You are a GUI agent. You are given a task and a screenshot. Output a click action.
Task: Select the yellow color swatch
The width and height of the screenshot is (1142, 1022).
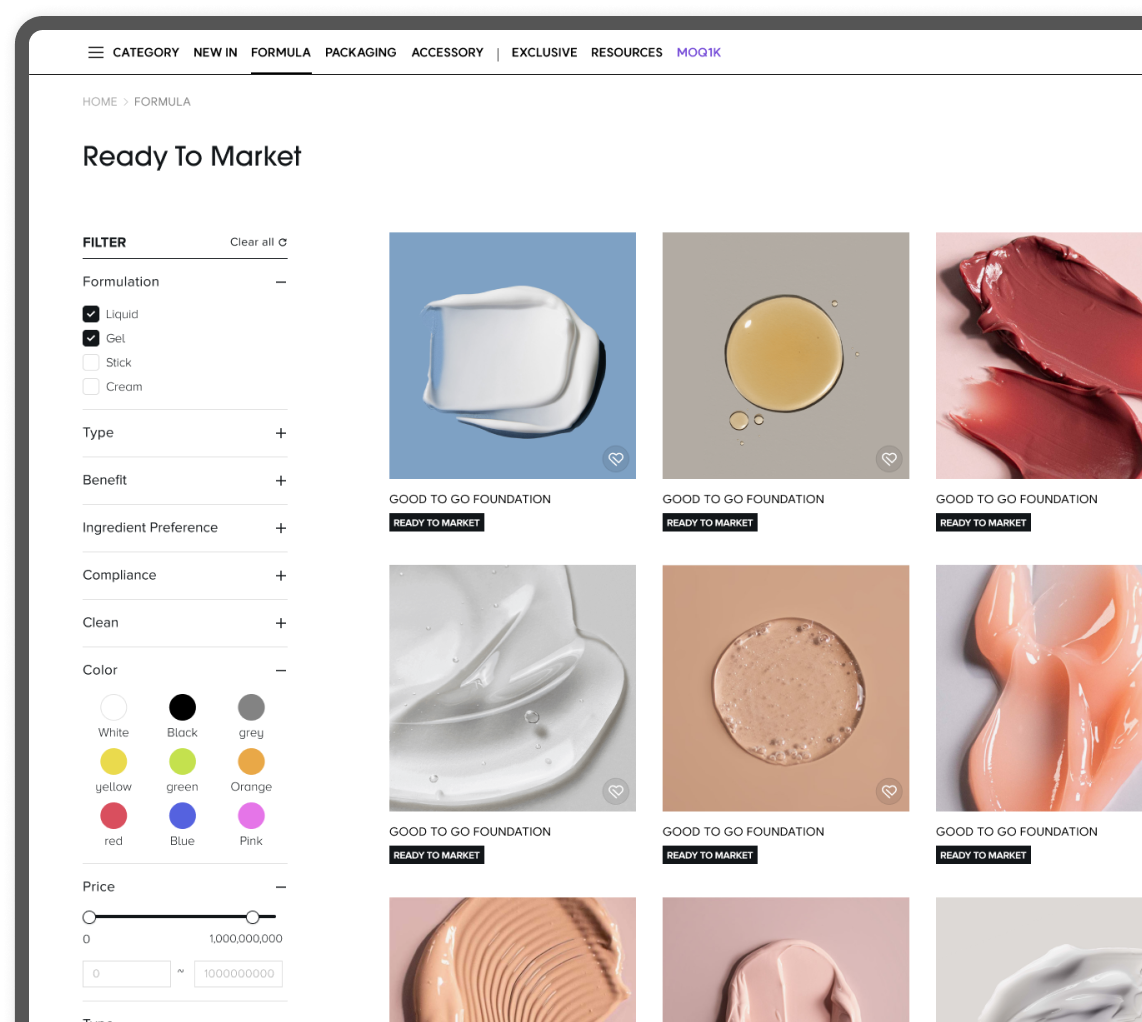[114, 762]
